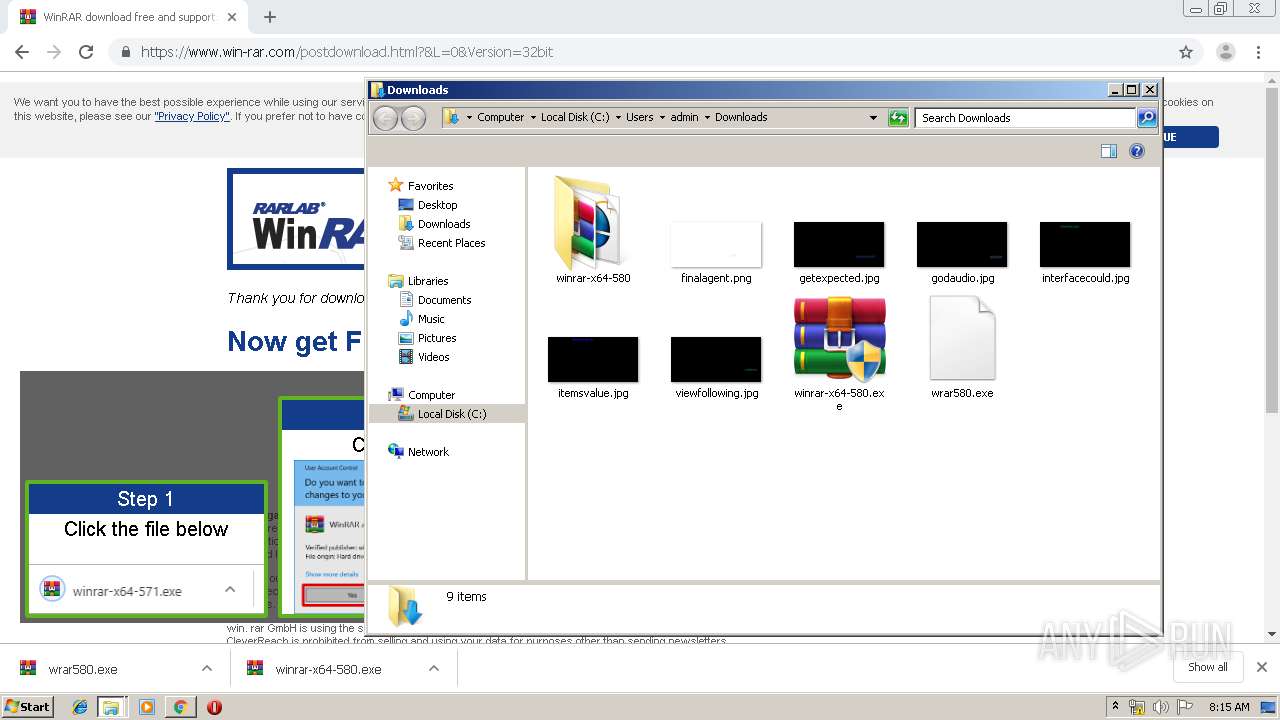The height and width of the screenshot is (720, 1280).
Task: Click Chrome taskbar icon
Action: [x=180, y=707]
